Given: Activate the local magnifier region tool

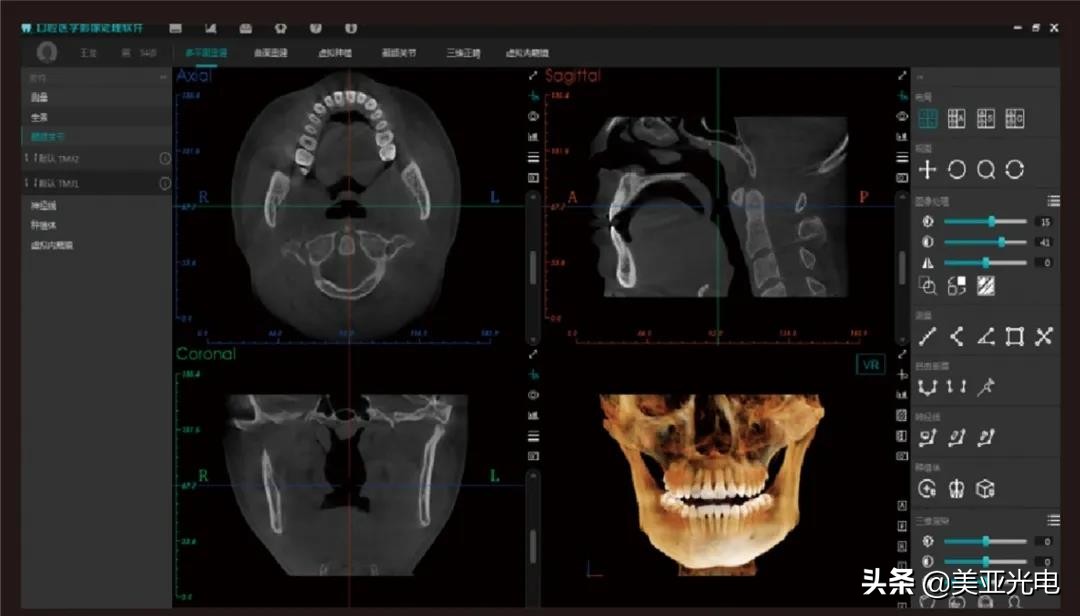Looking at the screenshot, I should 928,286.
